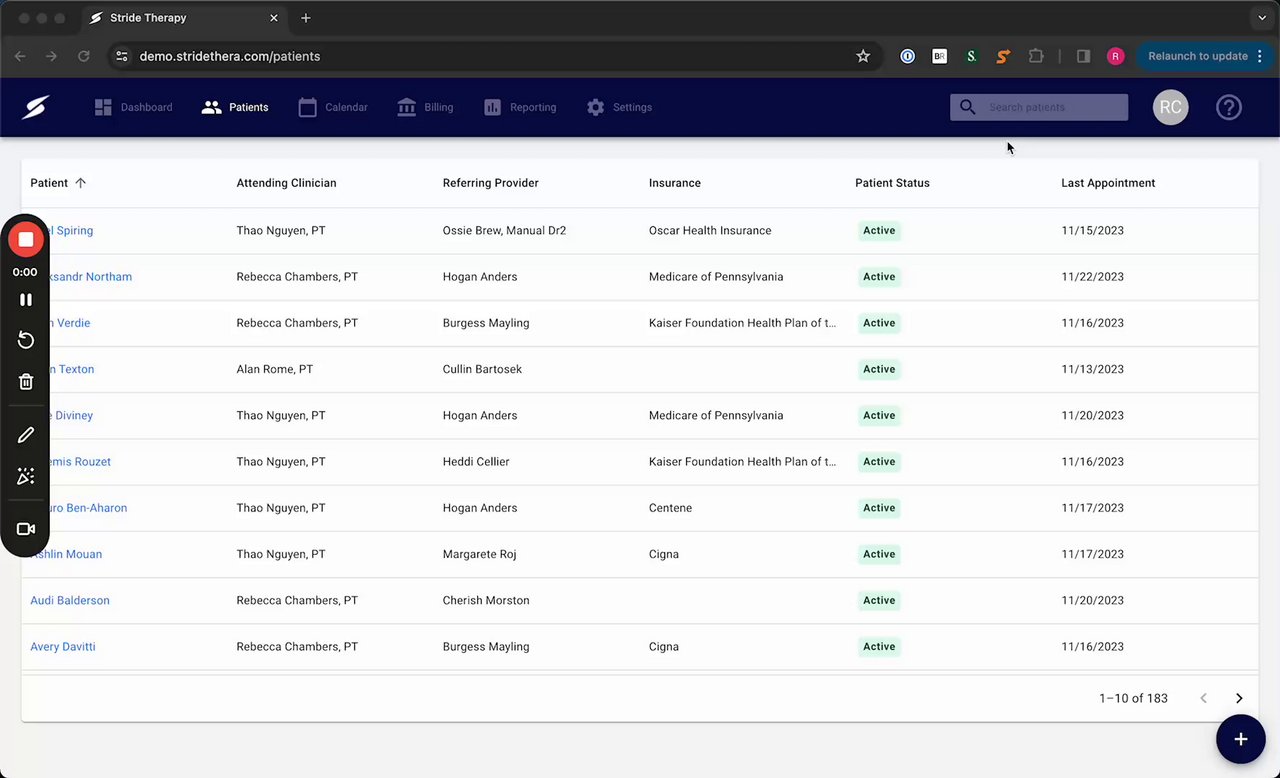The image size is (1280, 778).
Task: Restart the recording with the rewind icon
Action: 26,340
